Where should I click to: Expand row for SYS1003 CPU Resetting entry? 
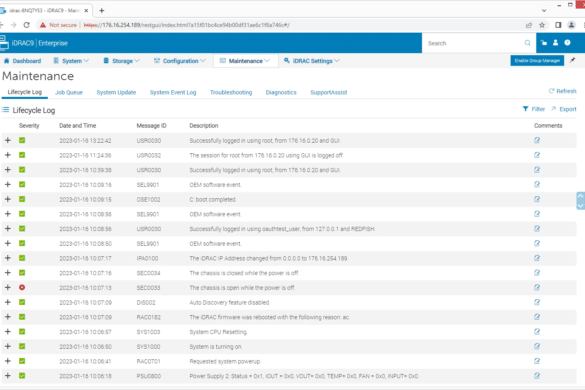pos(7,331)
